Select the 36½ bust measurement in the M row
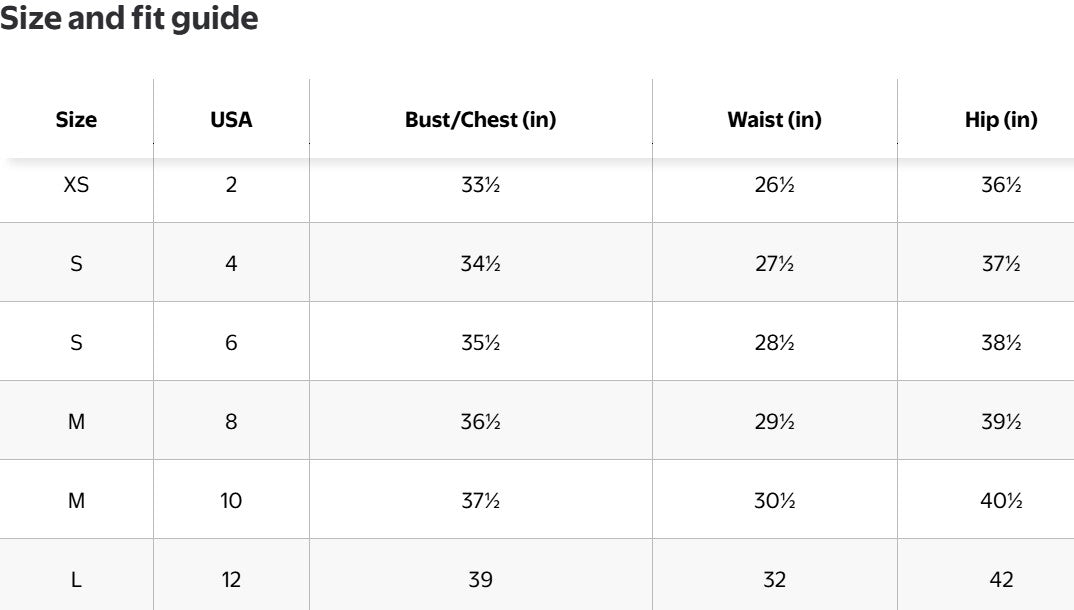This screenshot has width=1074, height=610. [480, 422]
